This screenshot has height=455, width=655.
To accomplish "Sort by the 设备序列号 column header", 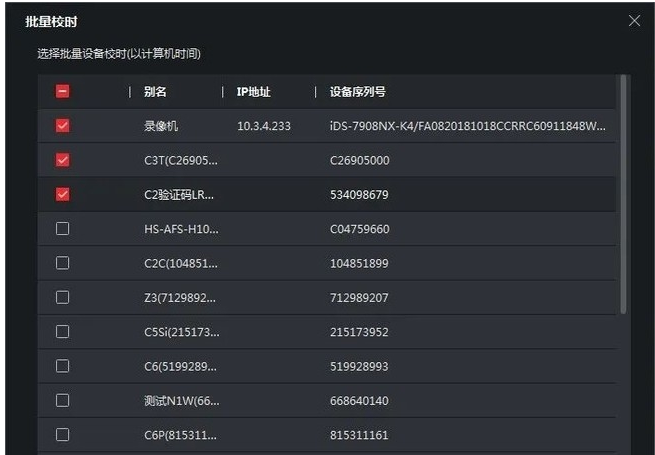I will click(357, 92).
